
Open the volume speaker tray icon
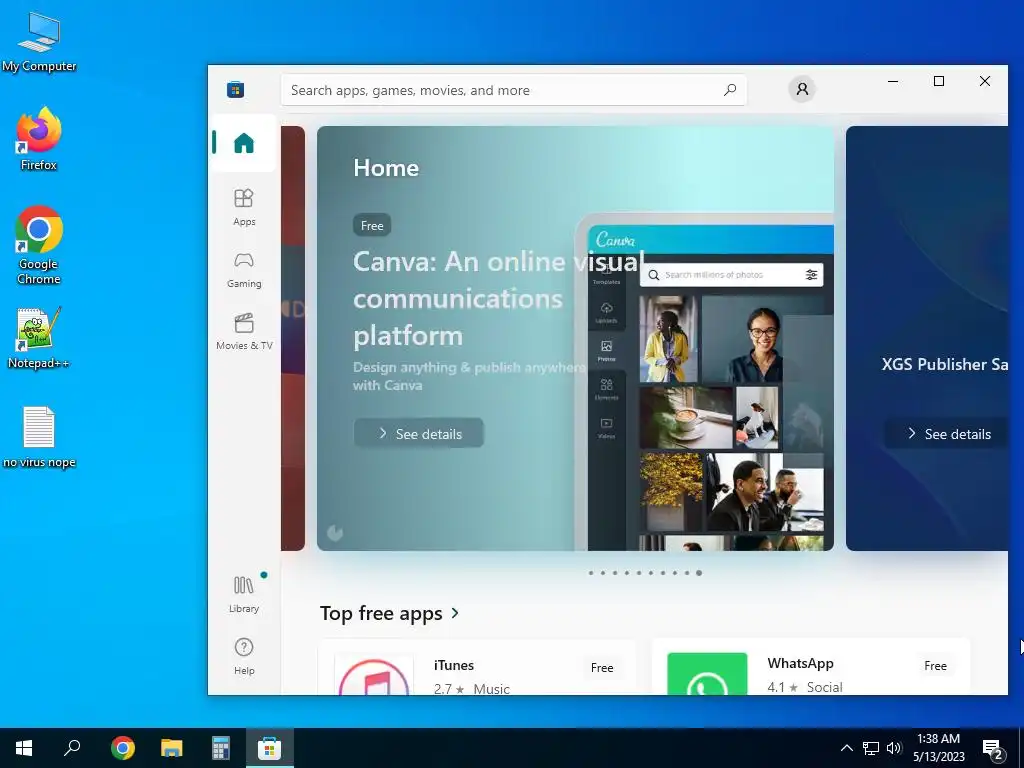point(894,748)
